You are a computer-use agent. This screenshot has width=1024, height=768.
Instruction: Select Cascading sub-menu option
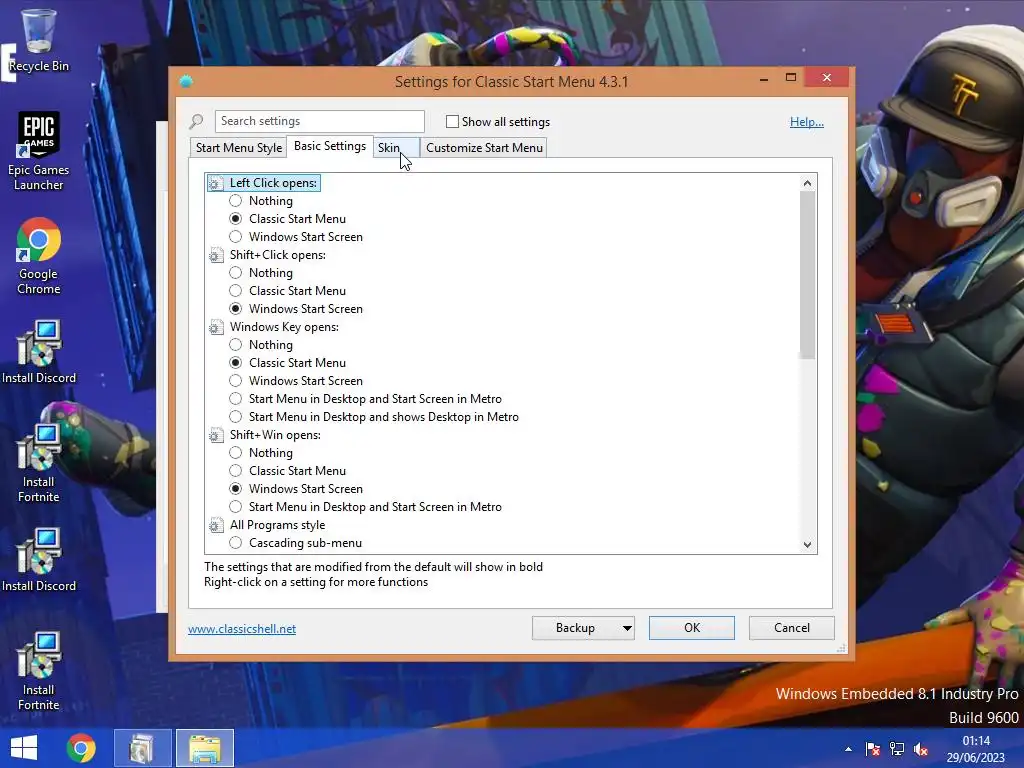point(236,543)
